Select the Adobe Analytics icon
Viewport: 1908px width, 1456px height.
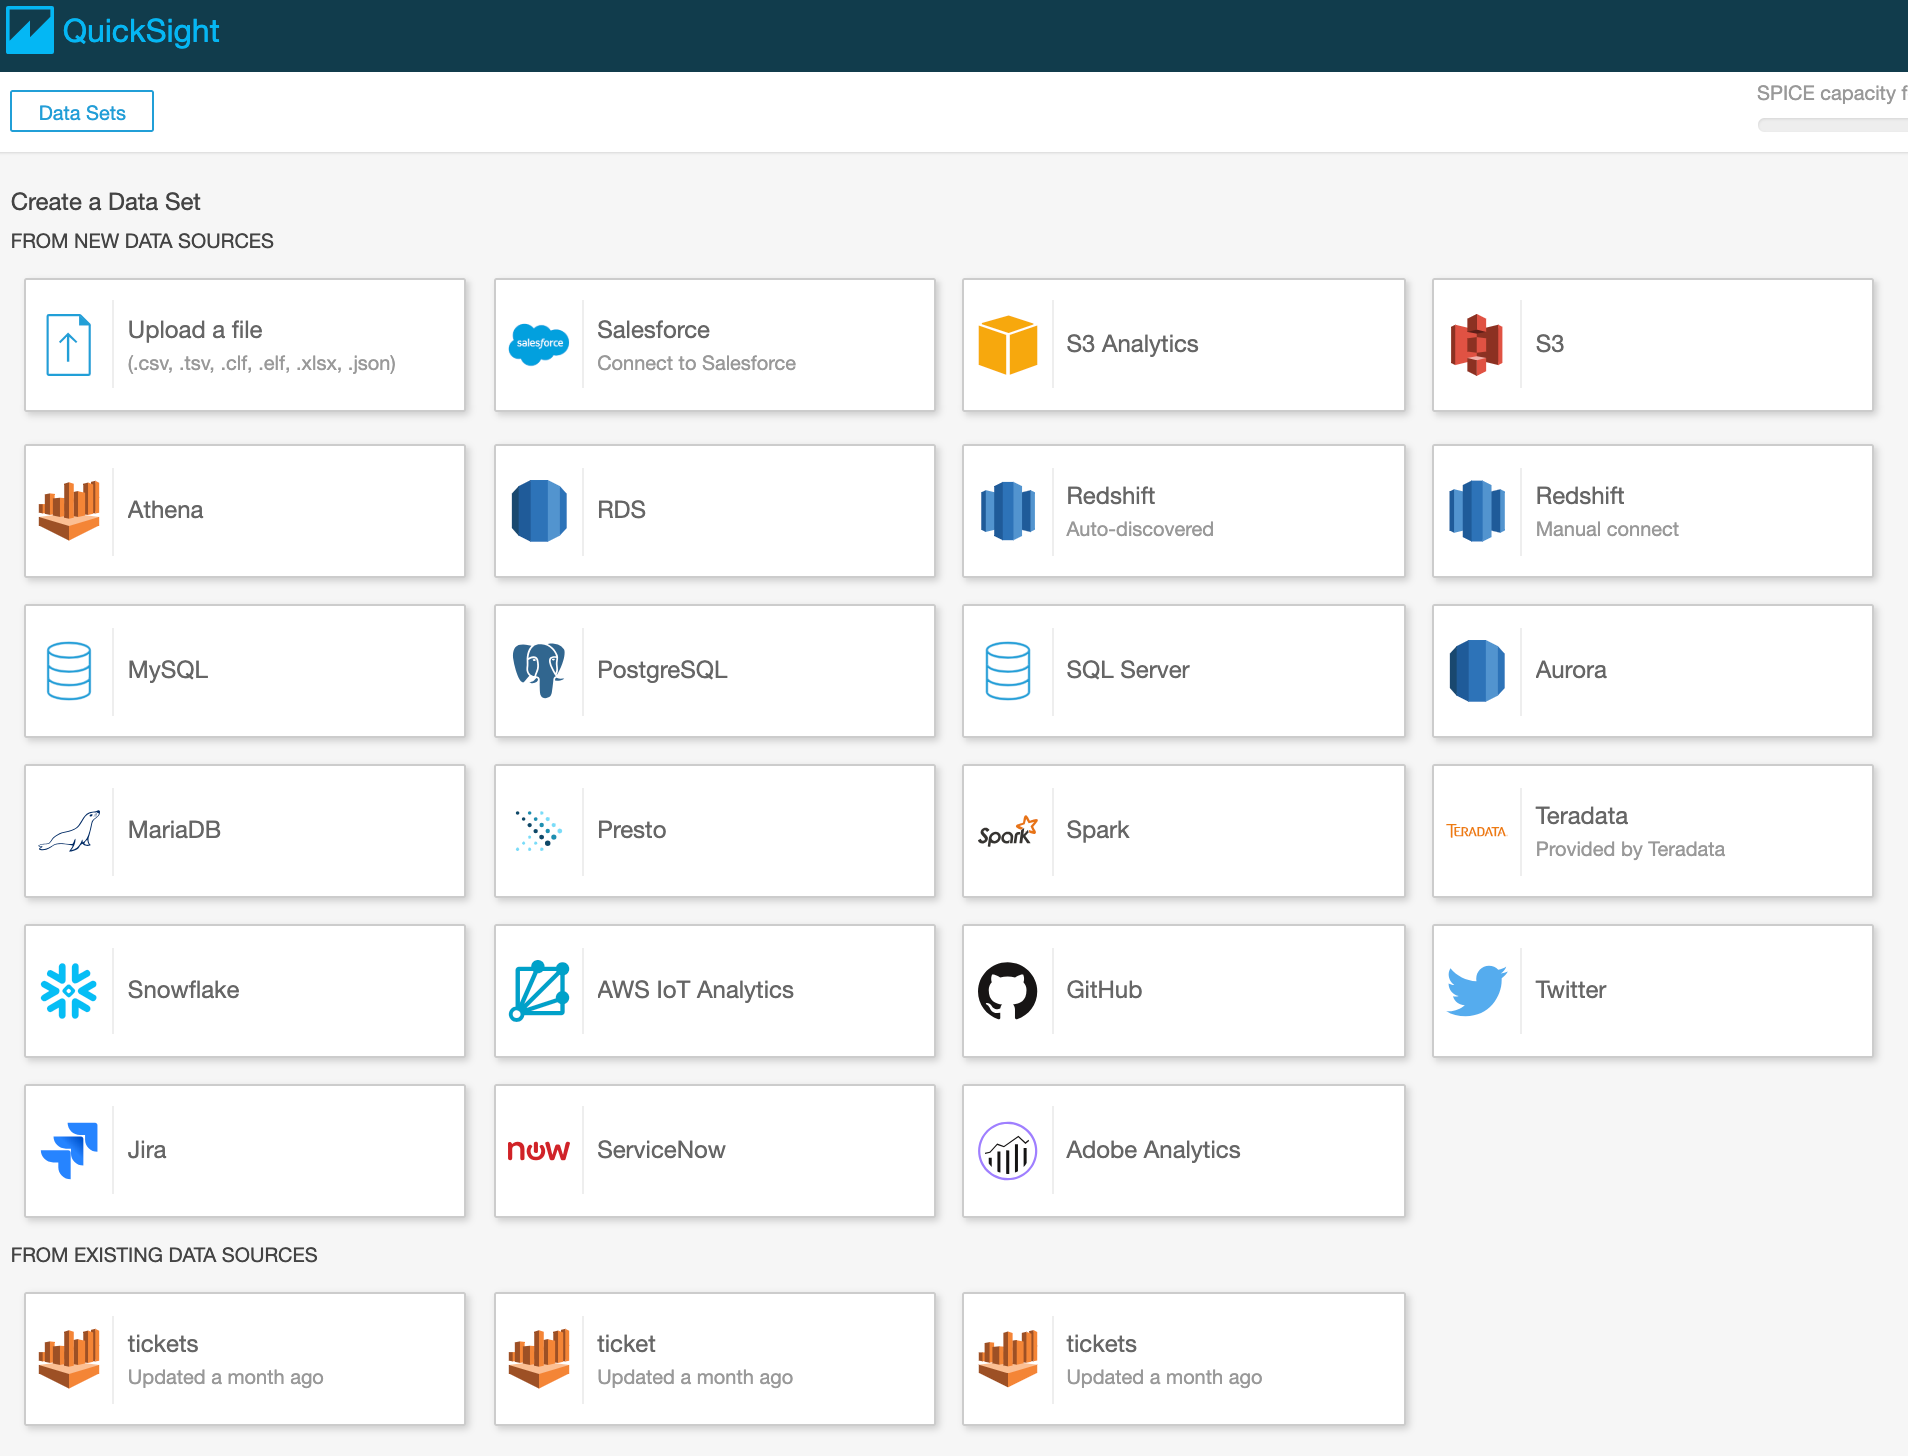(1008, 1151)
